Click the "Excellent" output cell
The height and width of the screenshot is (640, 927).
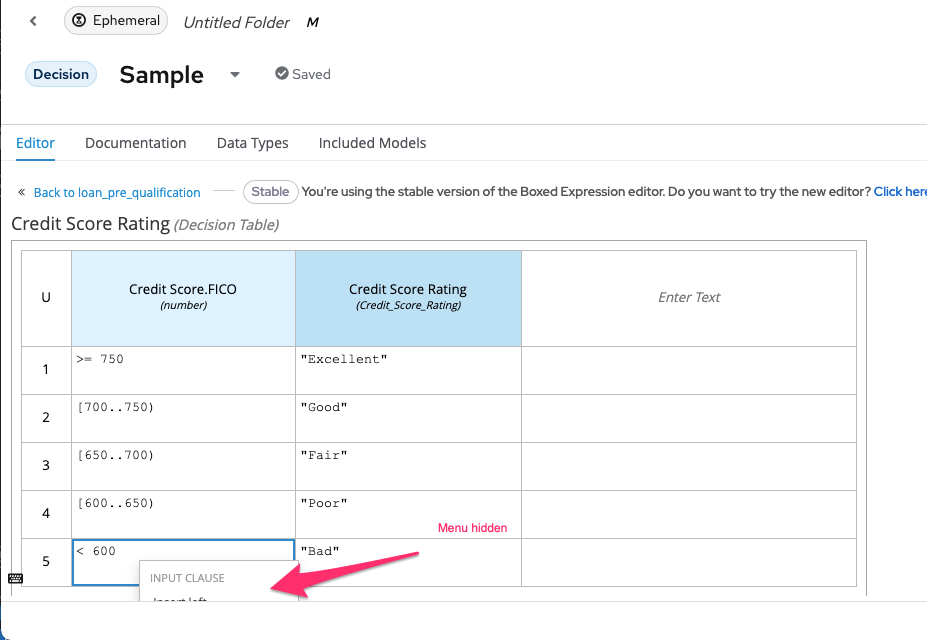[408, 370]
